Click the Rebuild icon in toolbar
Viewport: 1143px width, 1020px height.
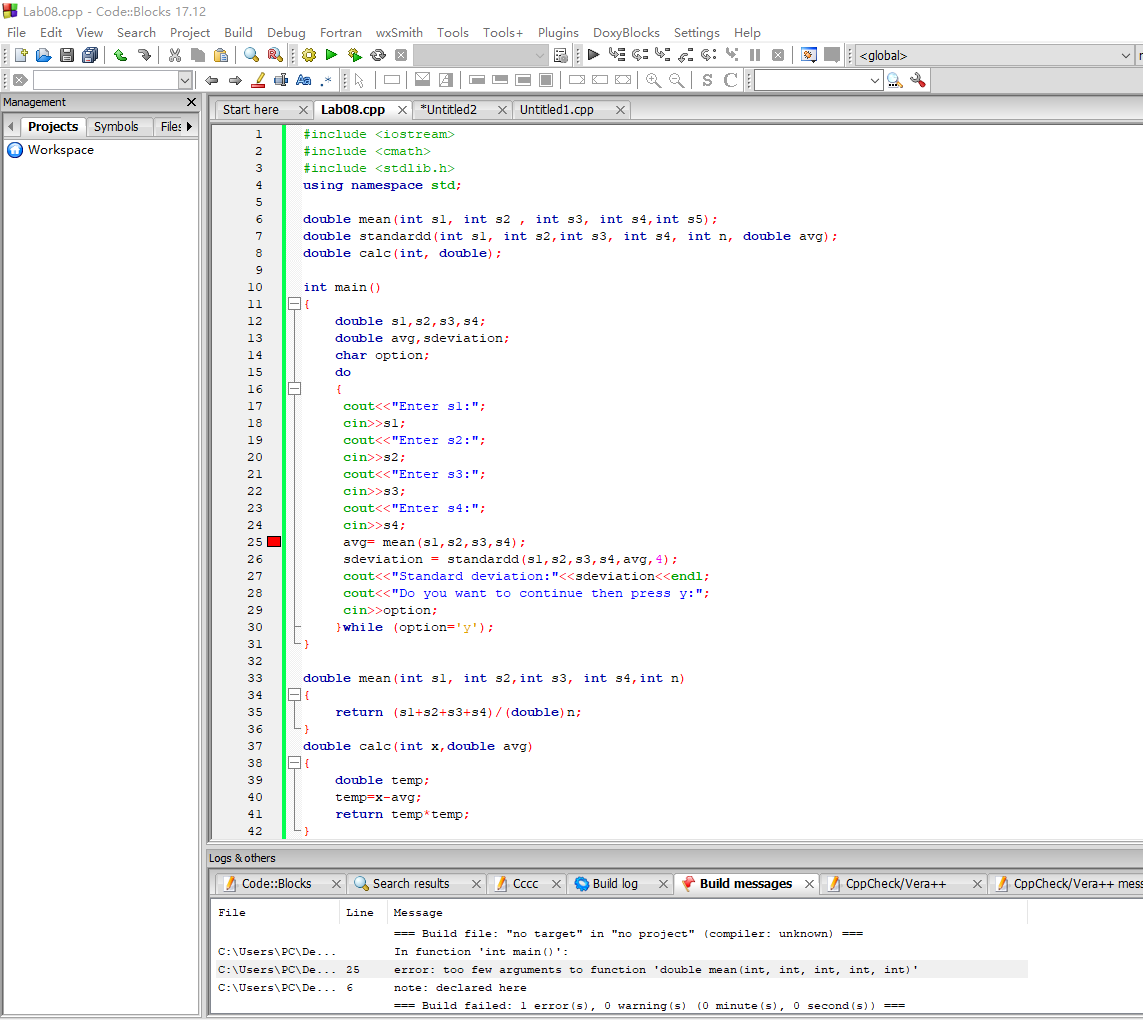pyautogui.click(x=378, y=55)
